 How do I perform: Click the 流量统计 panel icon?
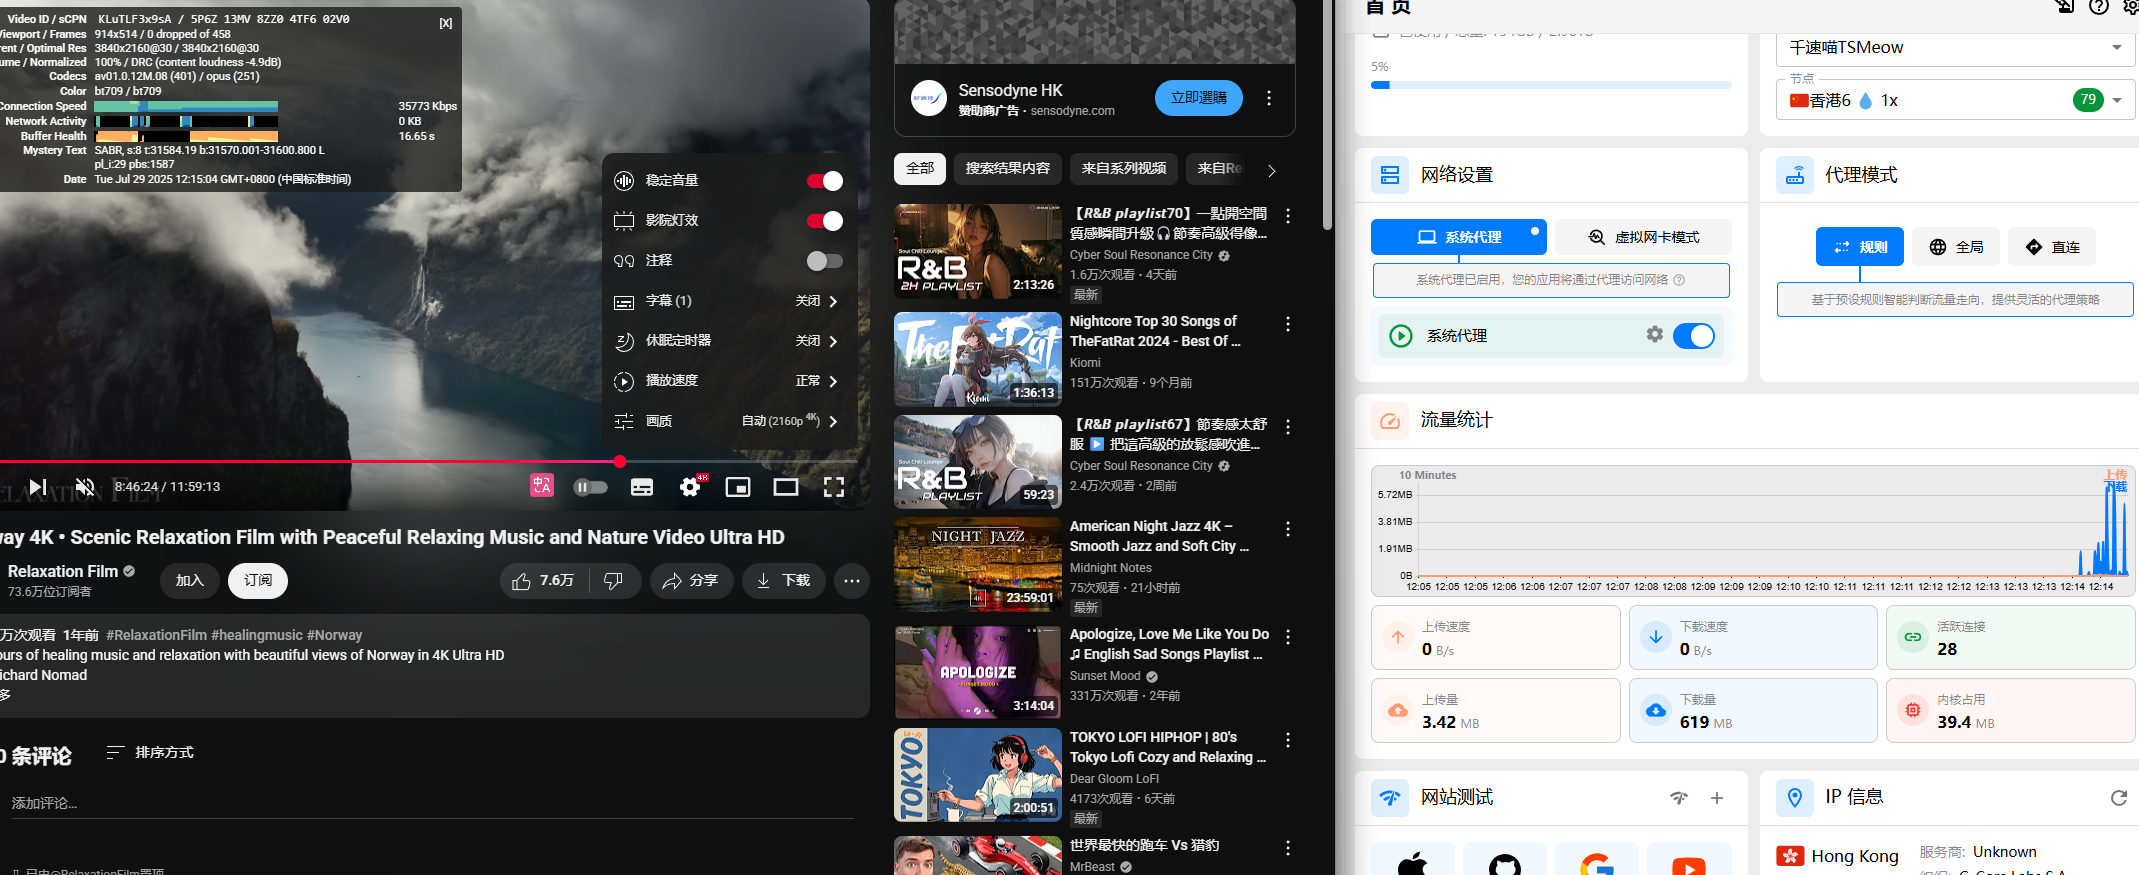(x=1390, y=421)
